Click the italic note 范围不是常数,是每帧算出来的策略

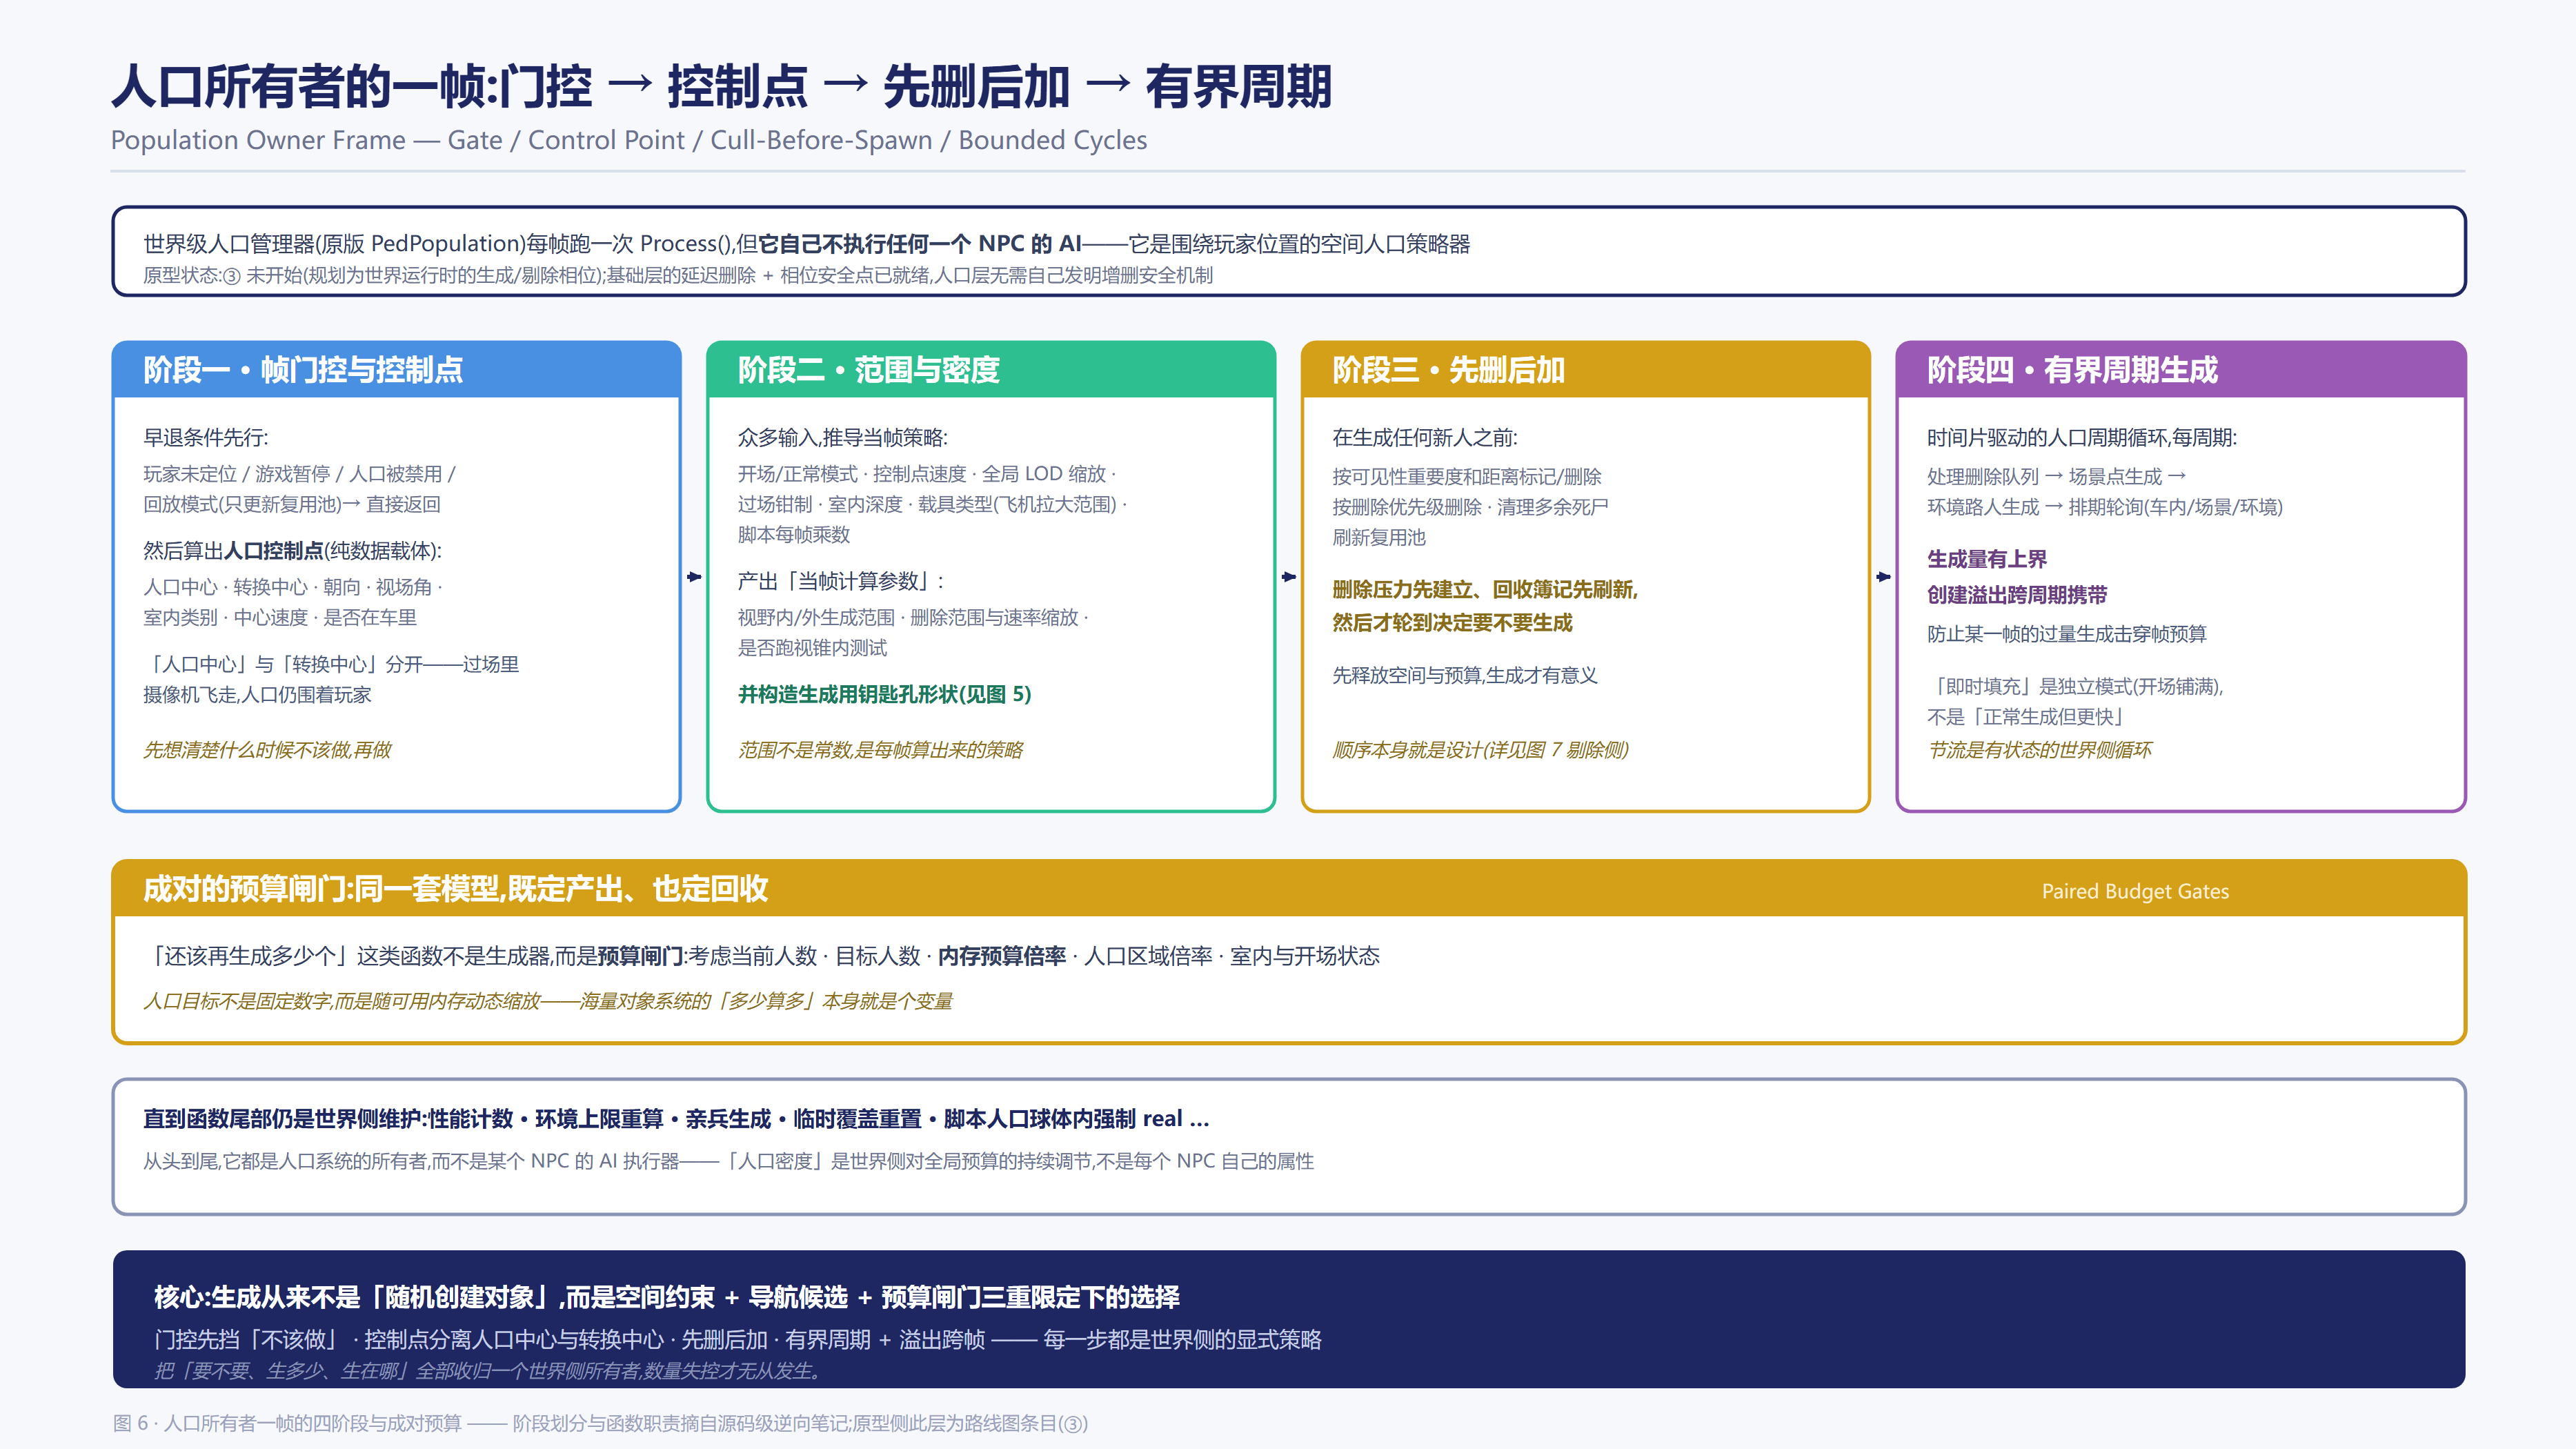coord(880,750)
